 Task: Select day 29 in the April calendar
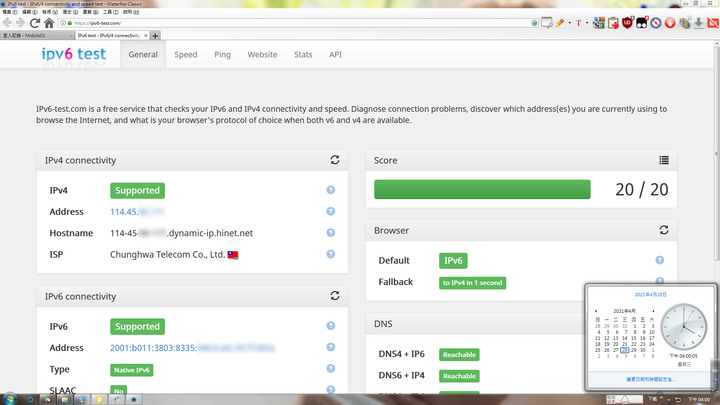[633, 350]
